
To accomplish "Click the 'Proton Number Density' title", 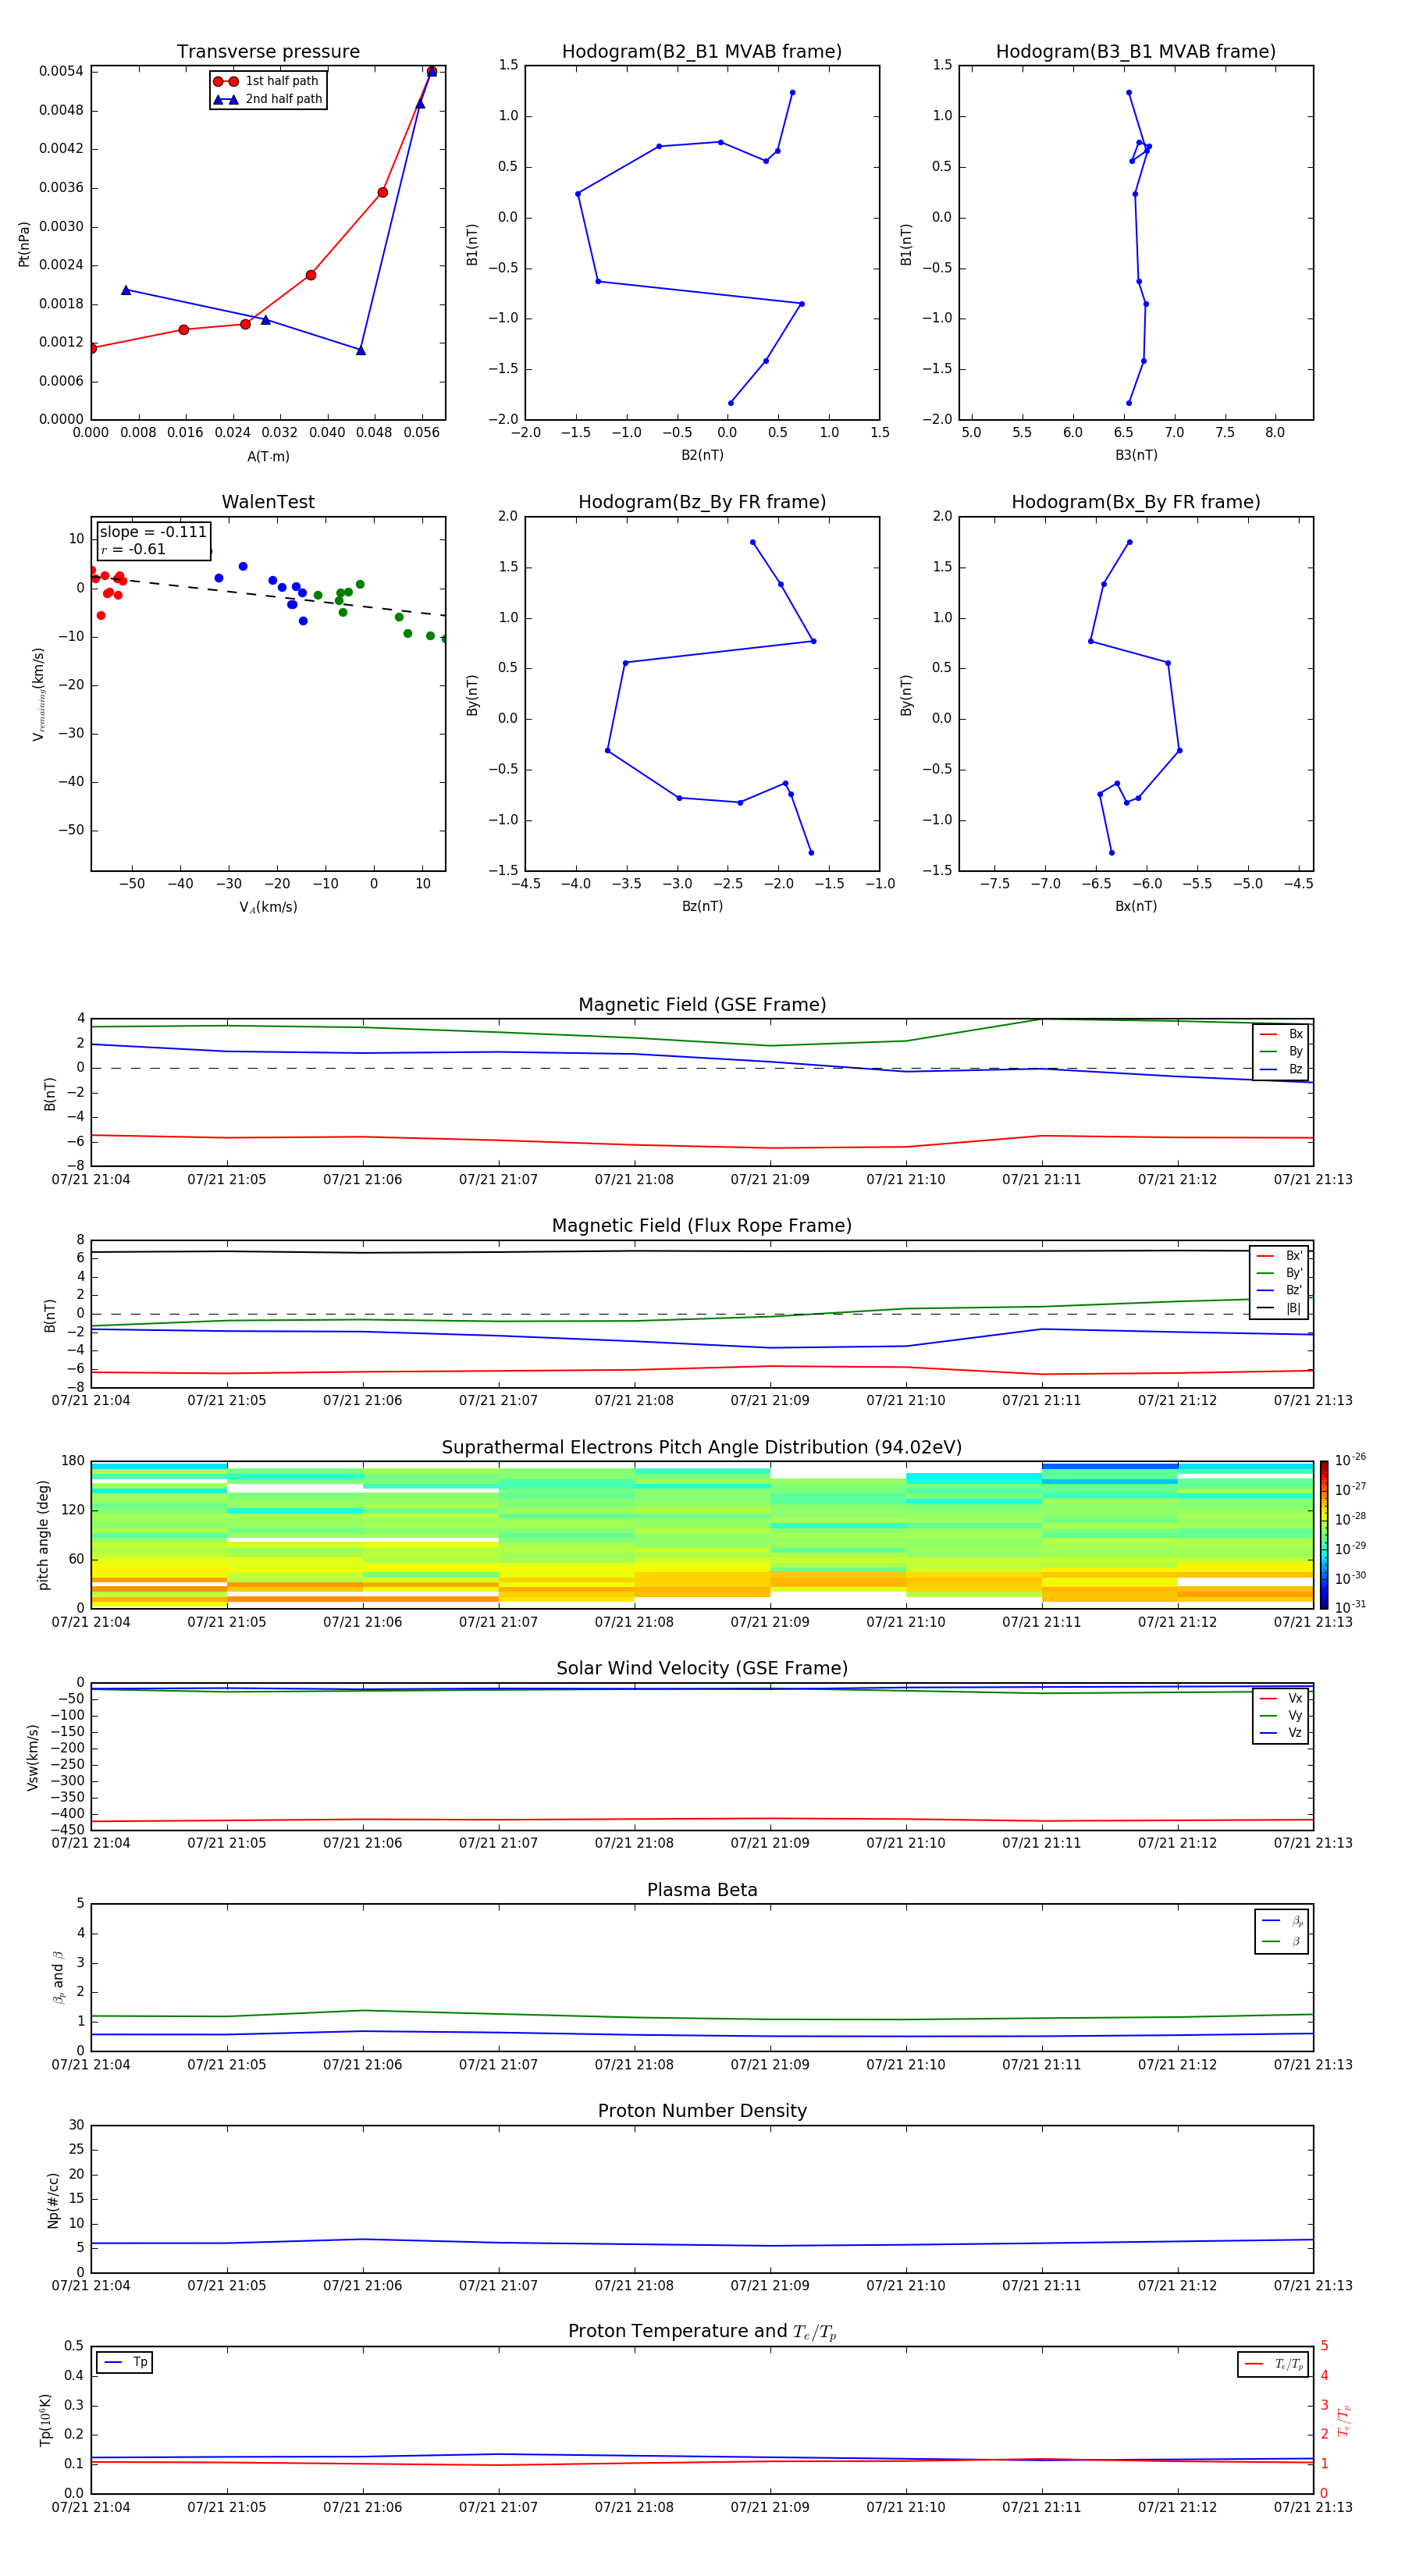I will (702, 2111).
